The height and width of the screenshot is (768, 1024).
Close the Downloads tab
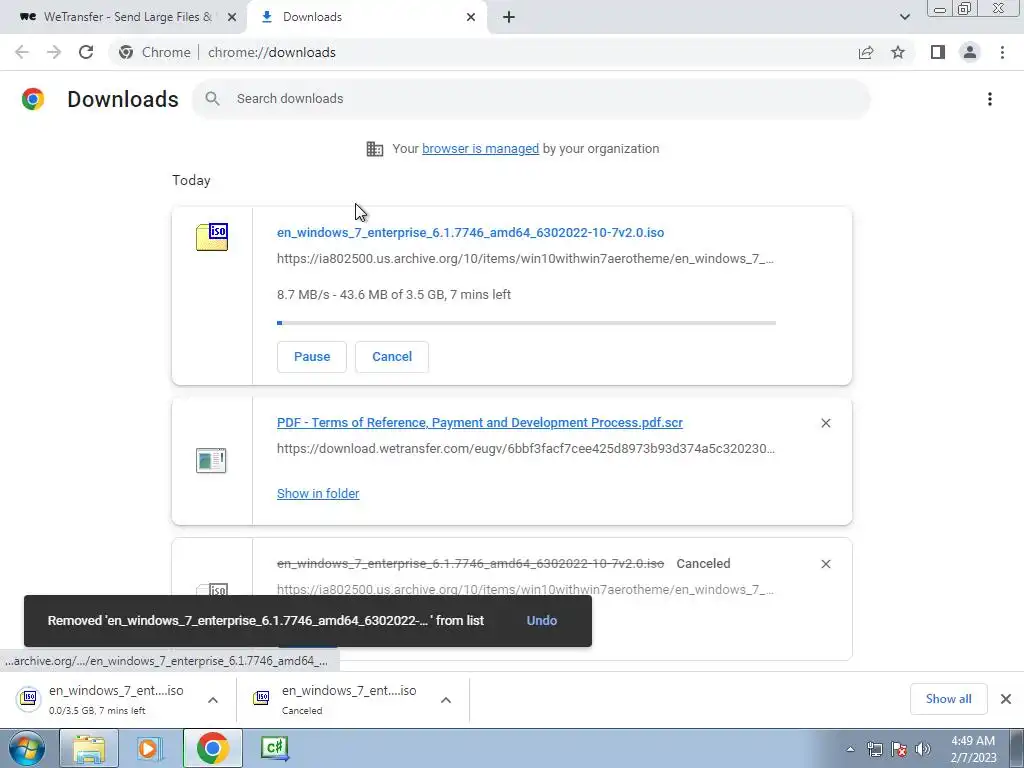click(471, 17)
